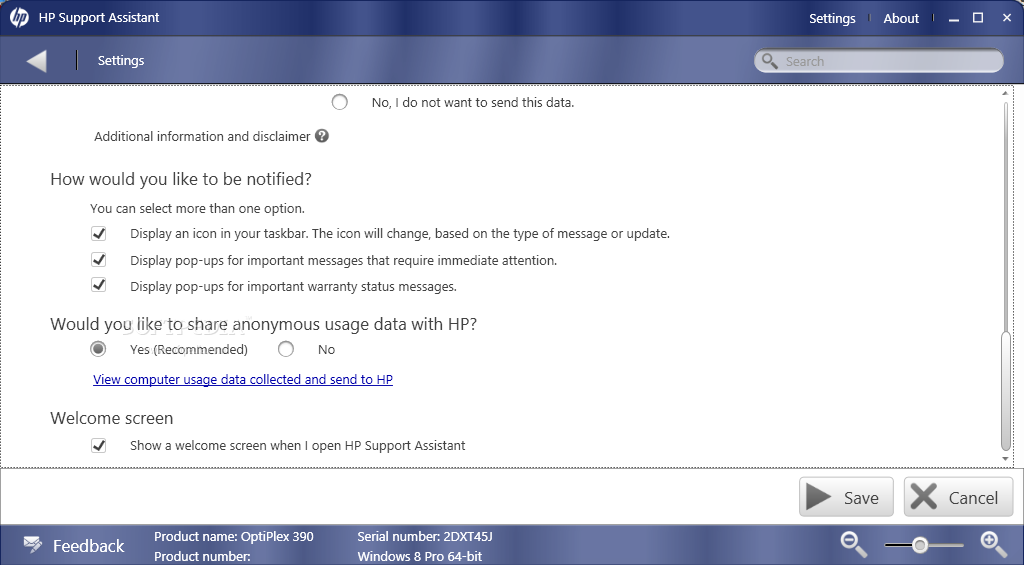Image resolution: width=1024 pixels, height=565 pixels.
Task: Click 'You can select more than one option.' text
Action: point(197,209)
